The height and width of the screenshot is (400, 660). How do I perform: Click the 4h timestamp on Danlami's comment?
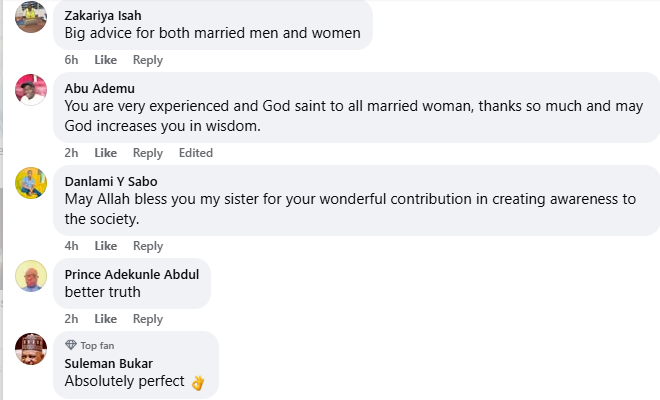pos(71,246)
